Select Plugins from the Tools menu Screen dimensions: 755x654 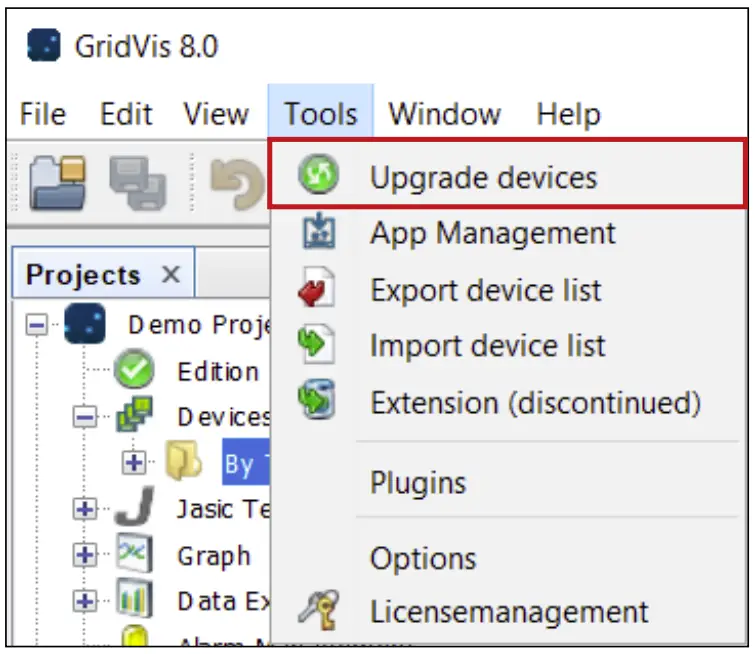(418, 483)
